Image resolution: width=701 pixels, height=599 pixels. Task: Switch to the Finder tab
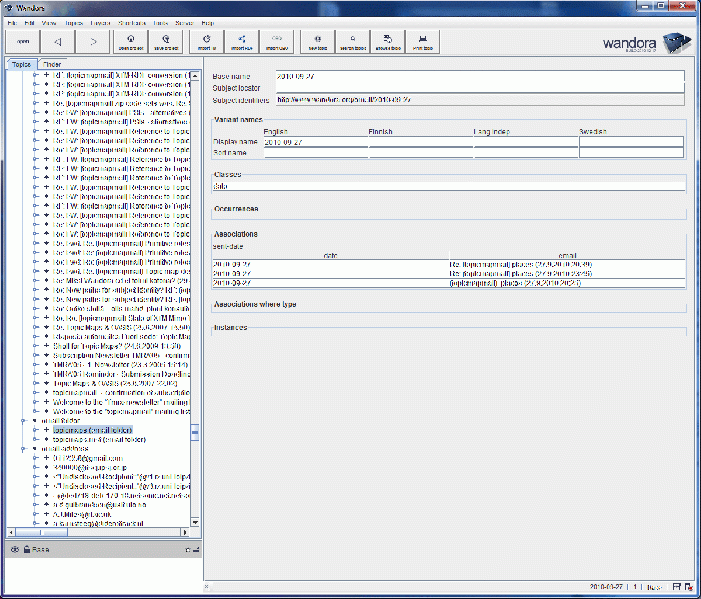point(51,64)
